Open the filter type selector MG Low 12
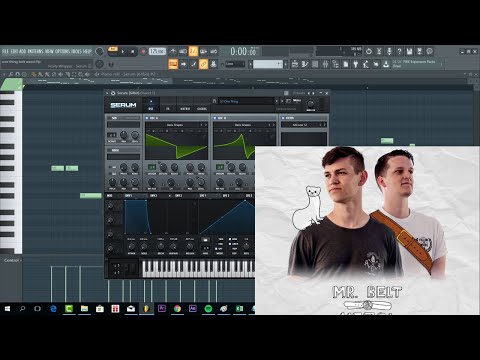480x360 pixels. [x=300, y=125]
